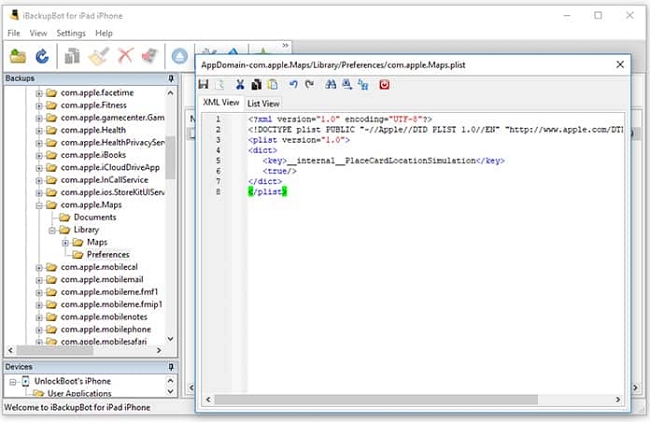Viewport: 650px width, 422px height.
Task: Click the blue refresh backups icon
Action: pos(43,57)
